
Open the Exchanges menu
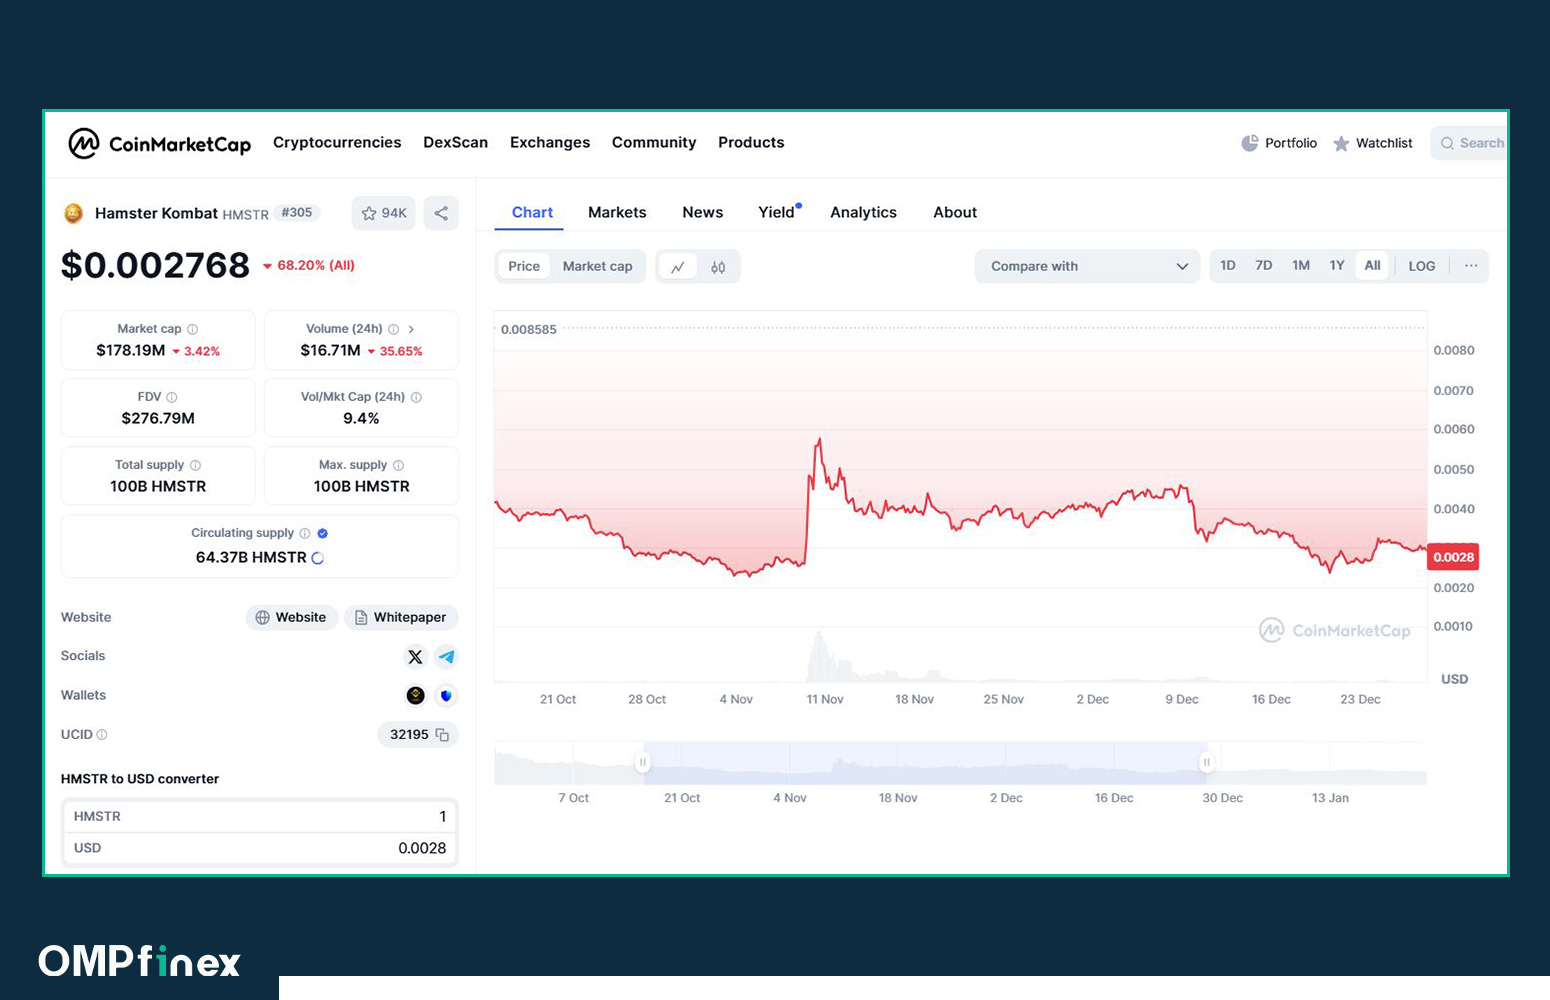[x=550, y=143]
